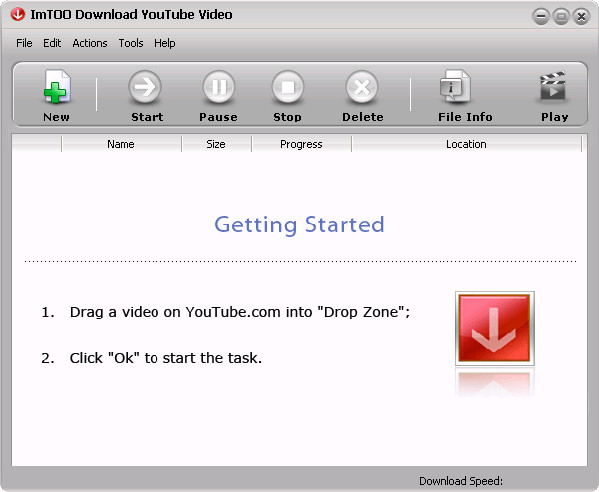This screenshot has height=492, width=599.
Task: Click the Play clapperboard icon
Action: coord(553,86)
